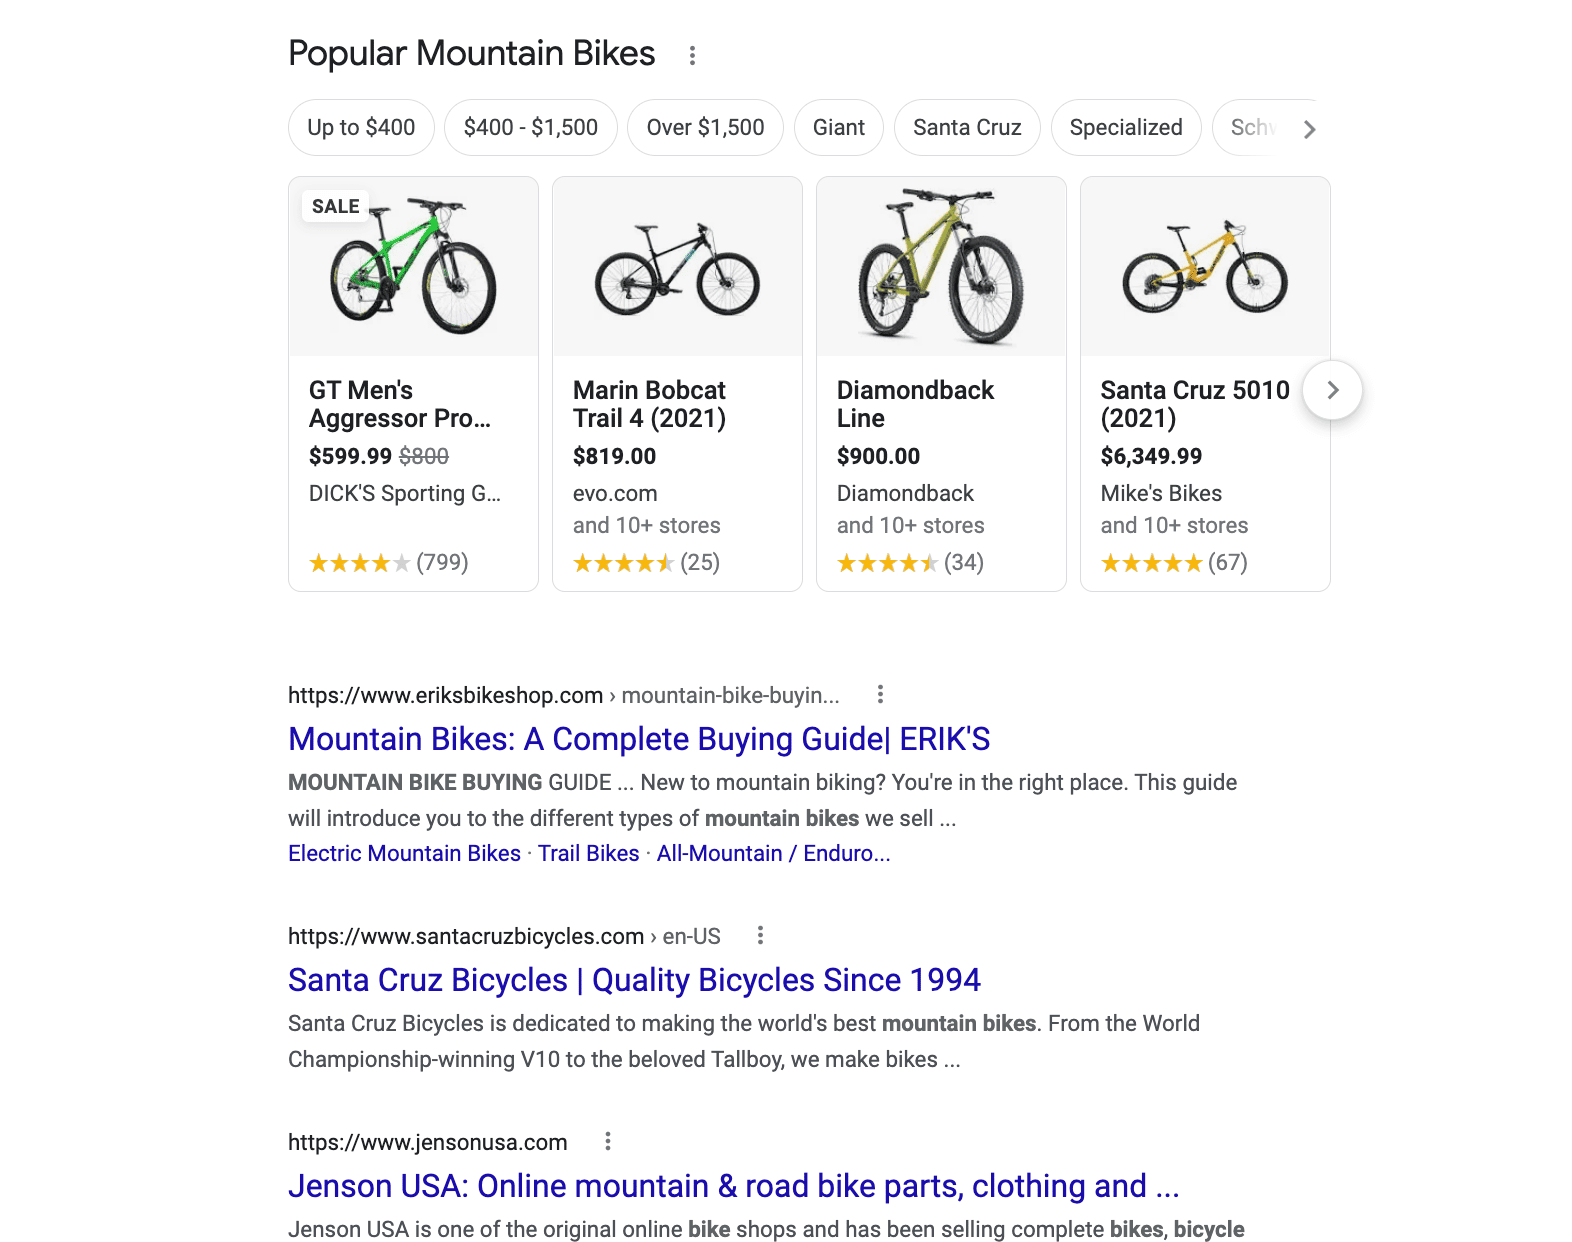The height and width of the screenshot is (1242, 1572).
Task: Open Marin Bobcat Trail 4 bike image
Action: [x=677, y=266]
